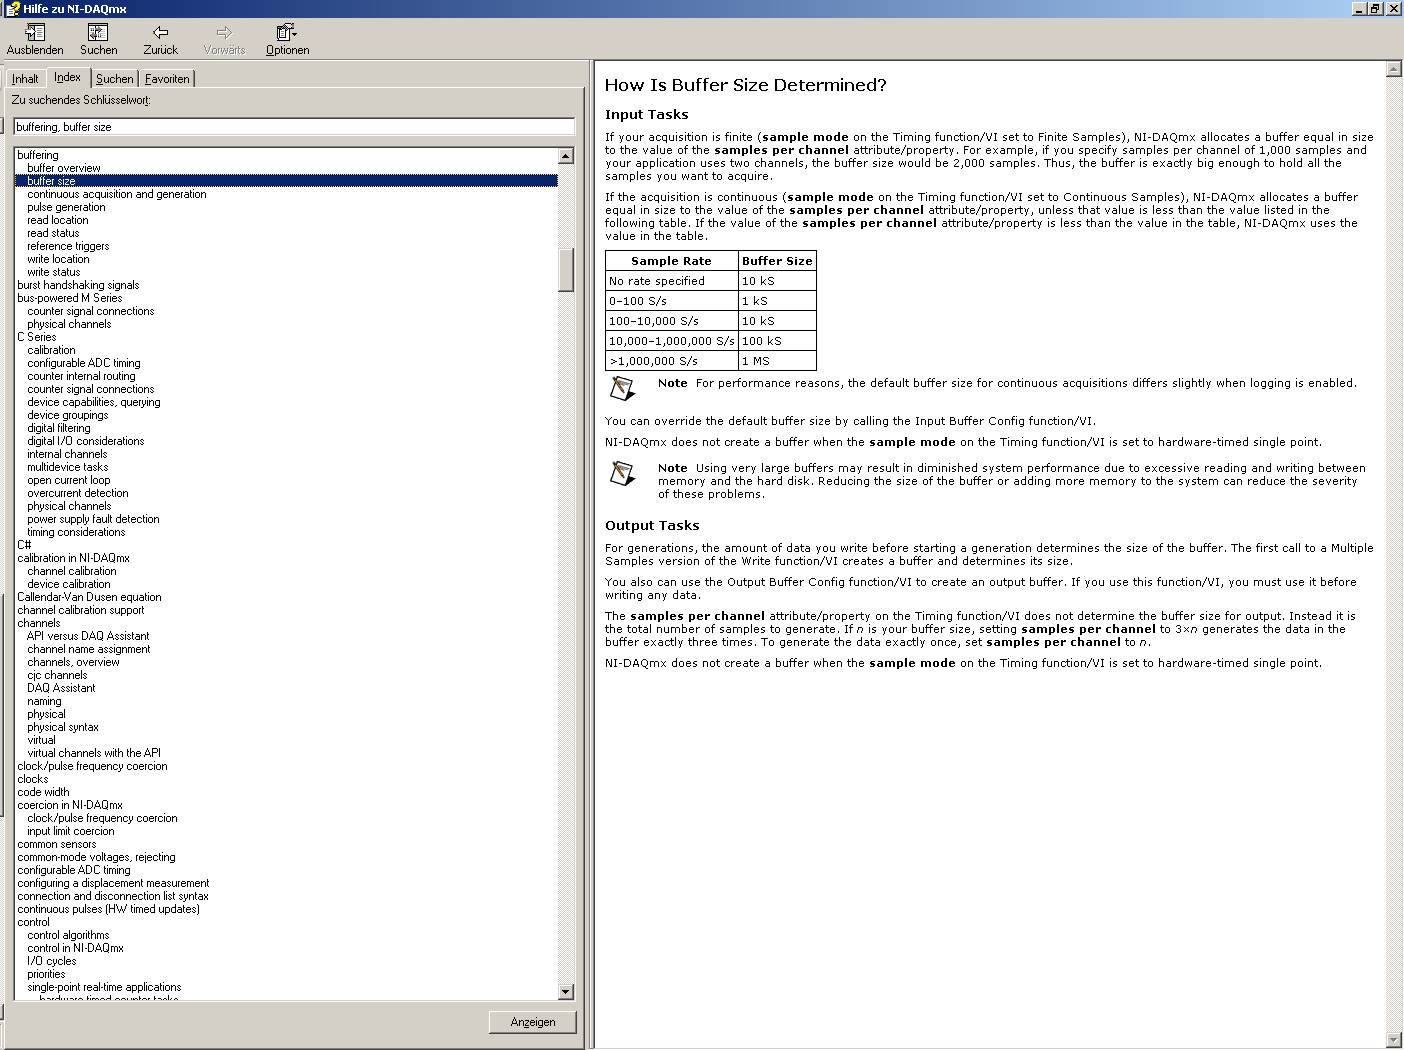This screenshot has width=1404, height=1050.
Task: Click the 'Buffer Size' table header
Action: 777,261
